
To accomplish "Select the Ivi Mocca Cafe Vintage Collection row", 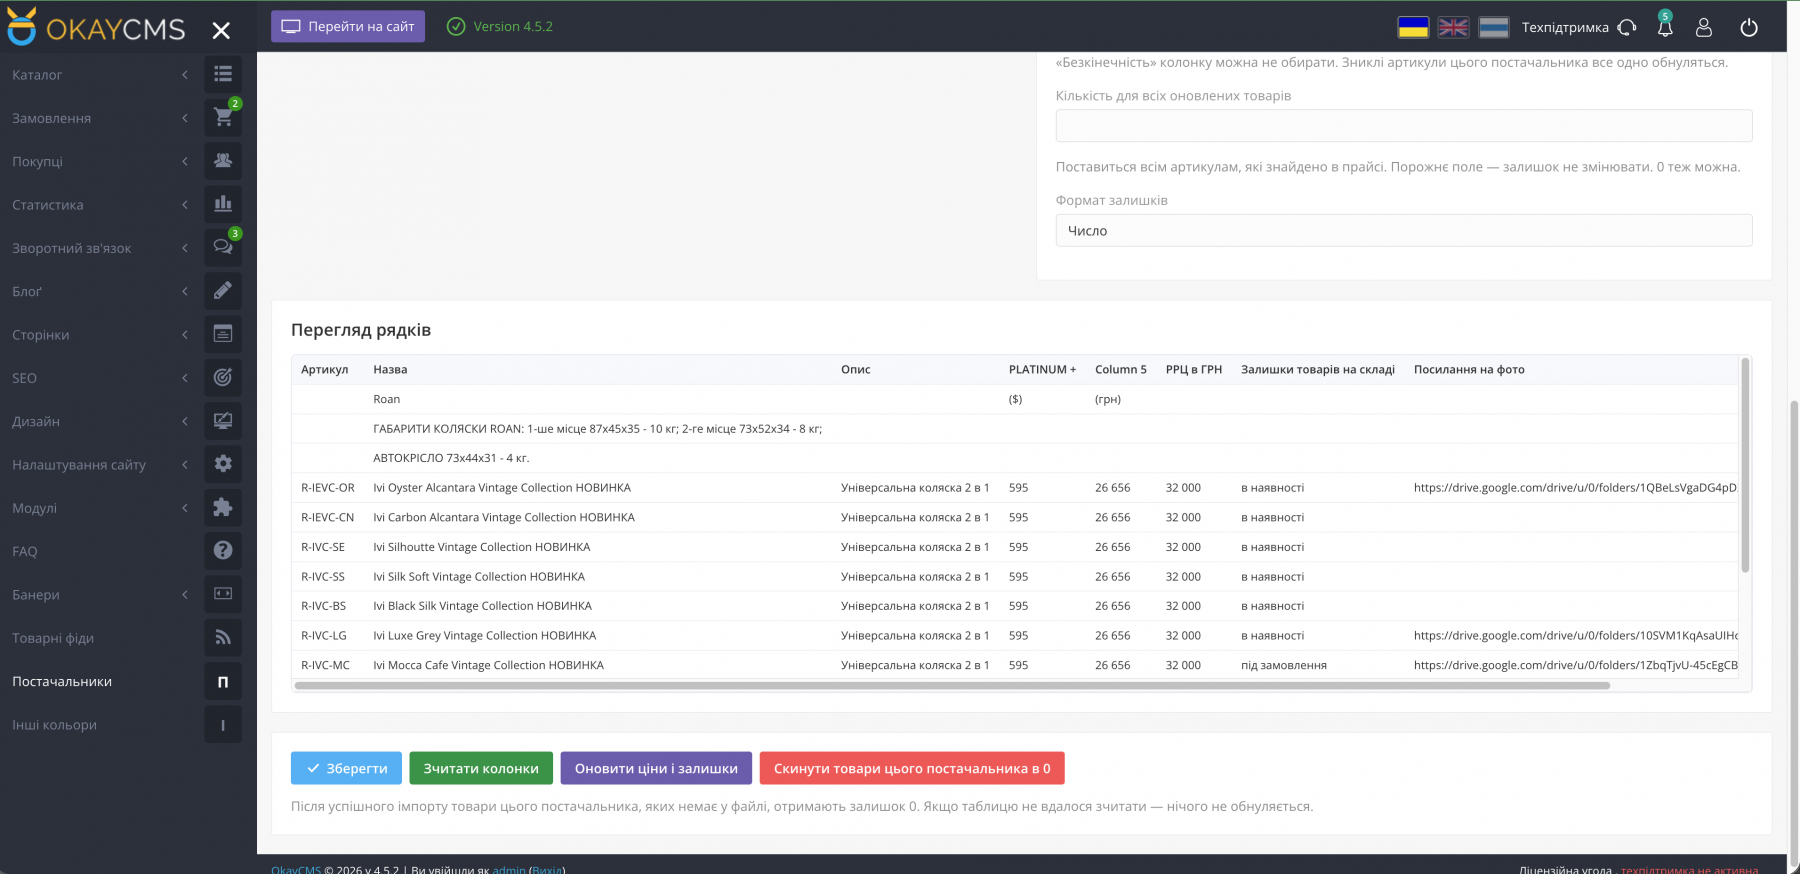I will (x=1015, y=665).
